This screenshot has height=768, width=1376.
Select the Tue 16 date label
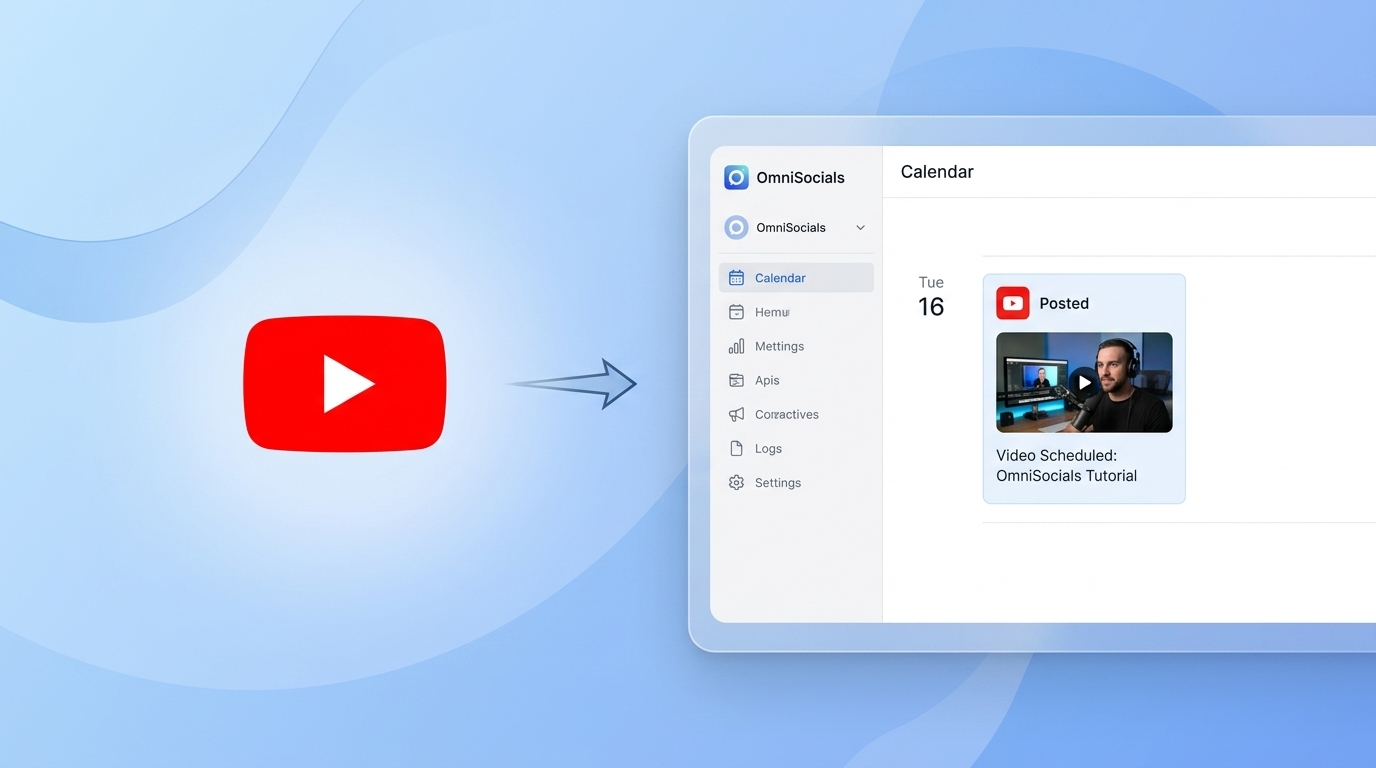931,297
